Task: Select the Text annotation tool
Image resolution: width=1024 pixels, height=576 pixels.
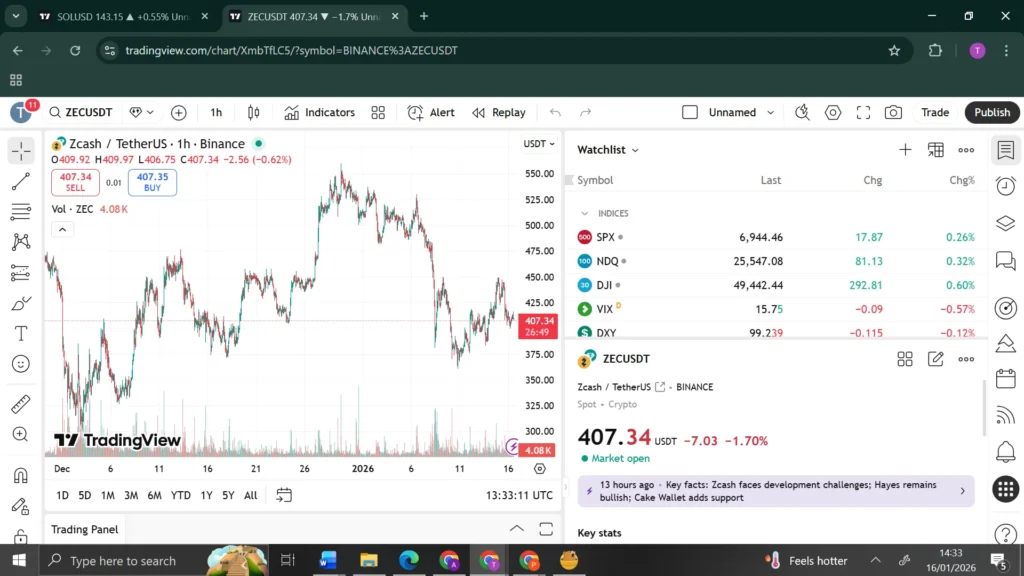Action: click(21, 333)
